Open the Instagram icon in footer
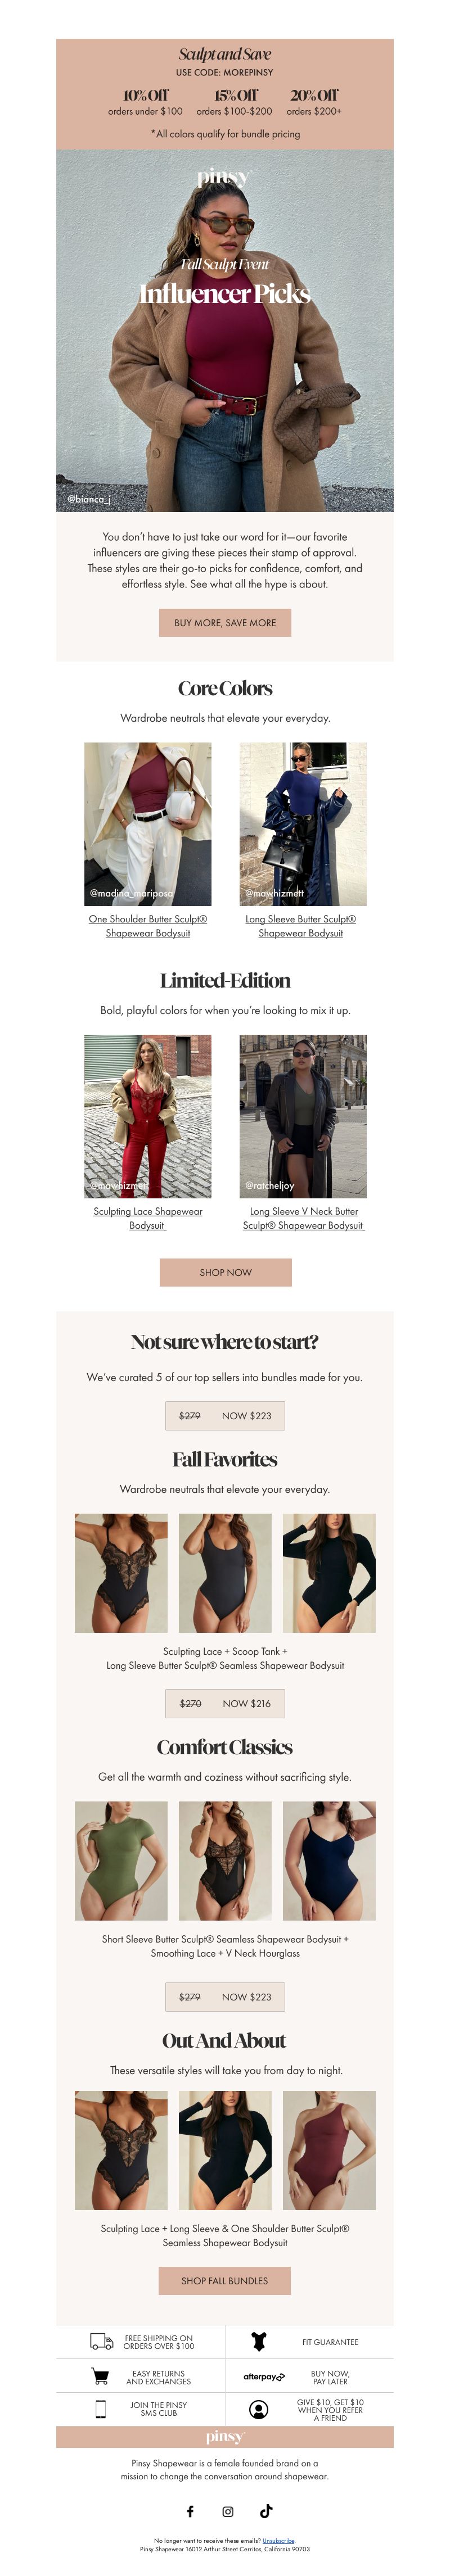Image resolution: width=450 pixels, height=2576 pixels. point(227,2511)
